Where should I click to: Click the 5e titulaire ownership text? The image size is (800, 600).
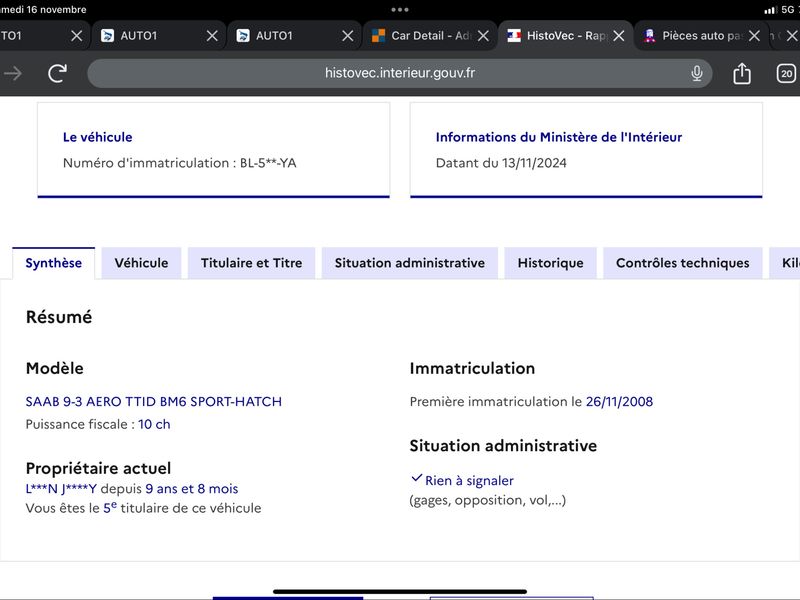pos(143,508)
